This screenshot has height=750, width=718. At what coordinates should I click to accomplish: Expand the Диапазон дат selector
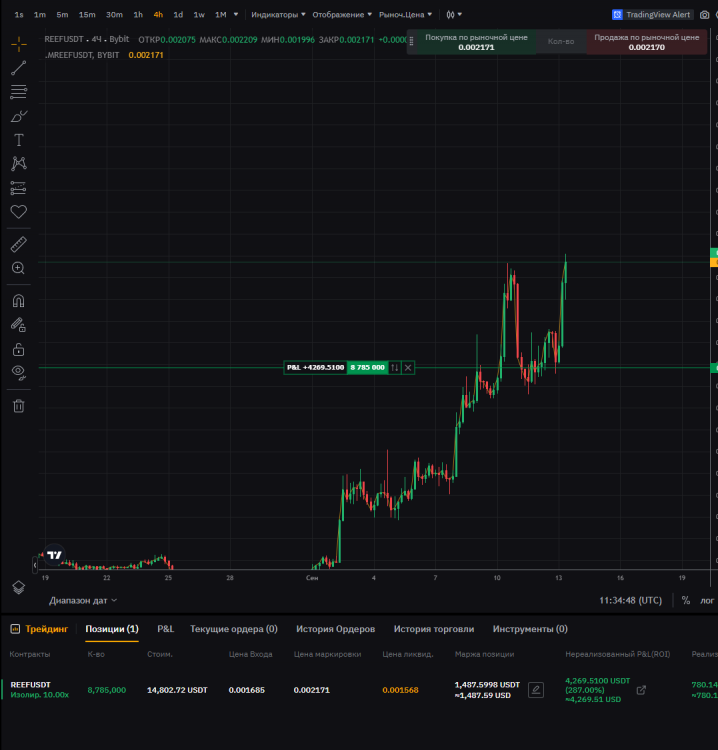(83, 600)
